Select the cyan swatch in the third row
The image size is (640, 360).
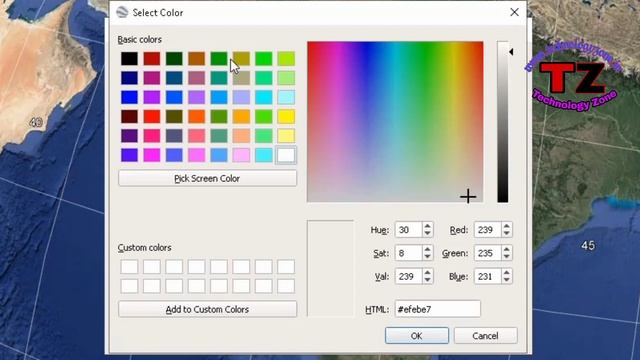264,97
